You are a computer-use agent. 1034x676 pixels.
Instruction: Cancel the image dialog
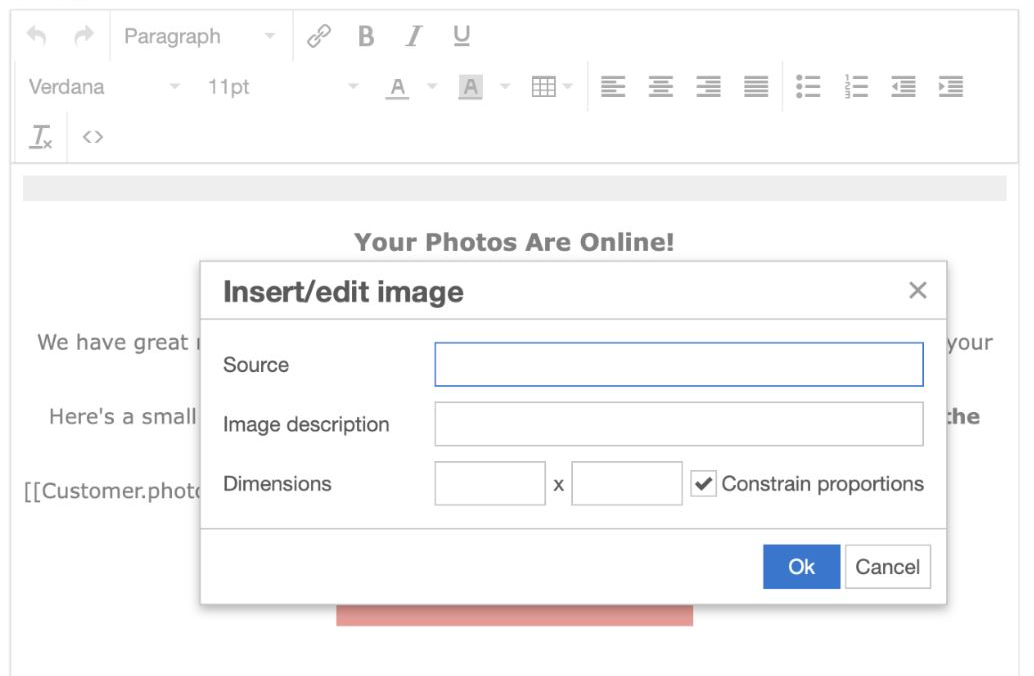pos(888,567)
